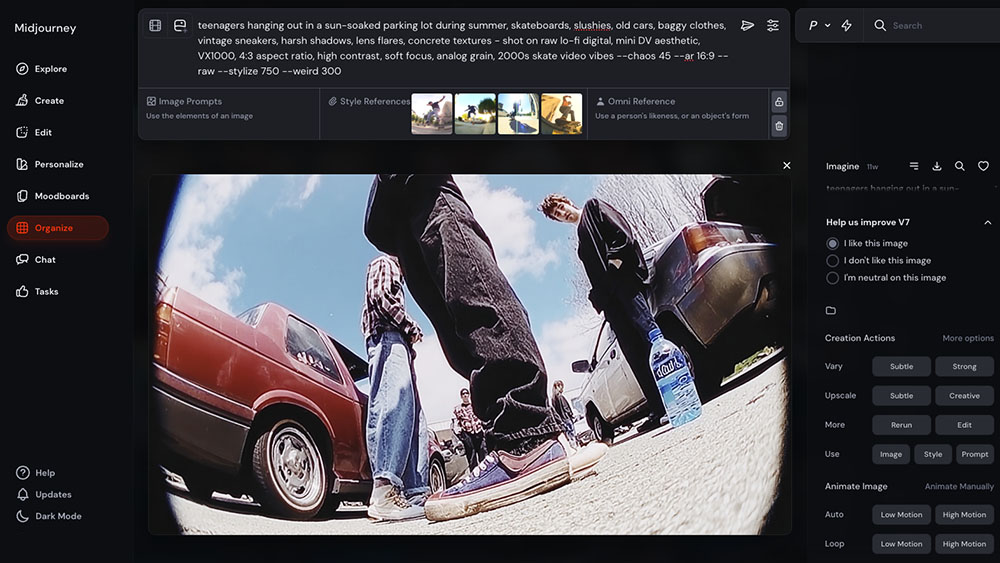1000x563 pixels.
Task: Click the Upscale Creative button
Action: (x=964, y=396)
